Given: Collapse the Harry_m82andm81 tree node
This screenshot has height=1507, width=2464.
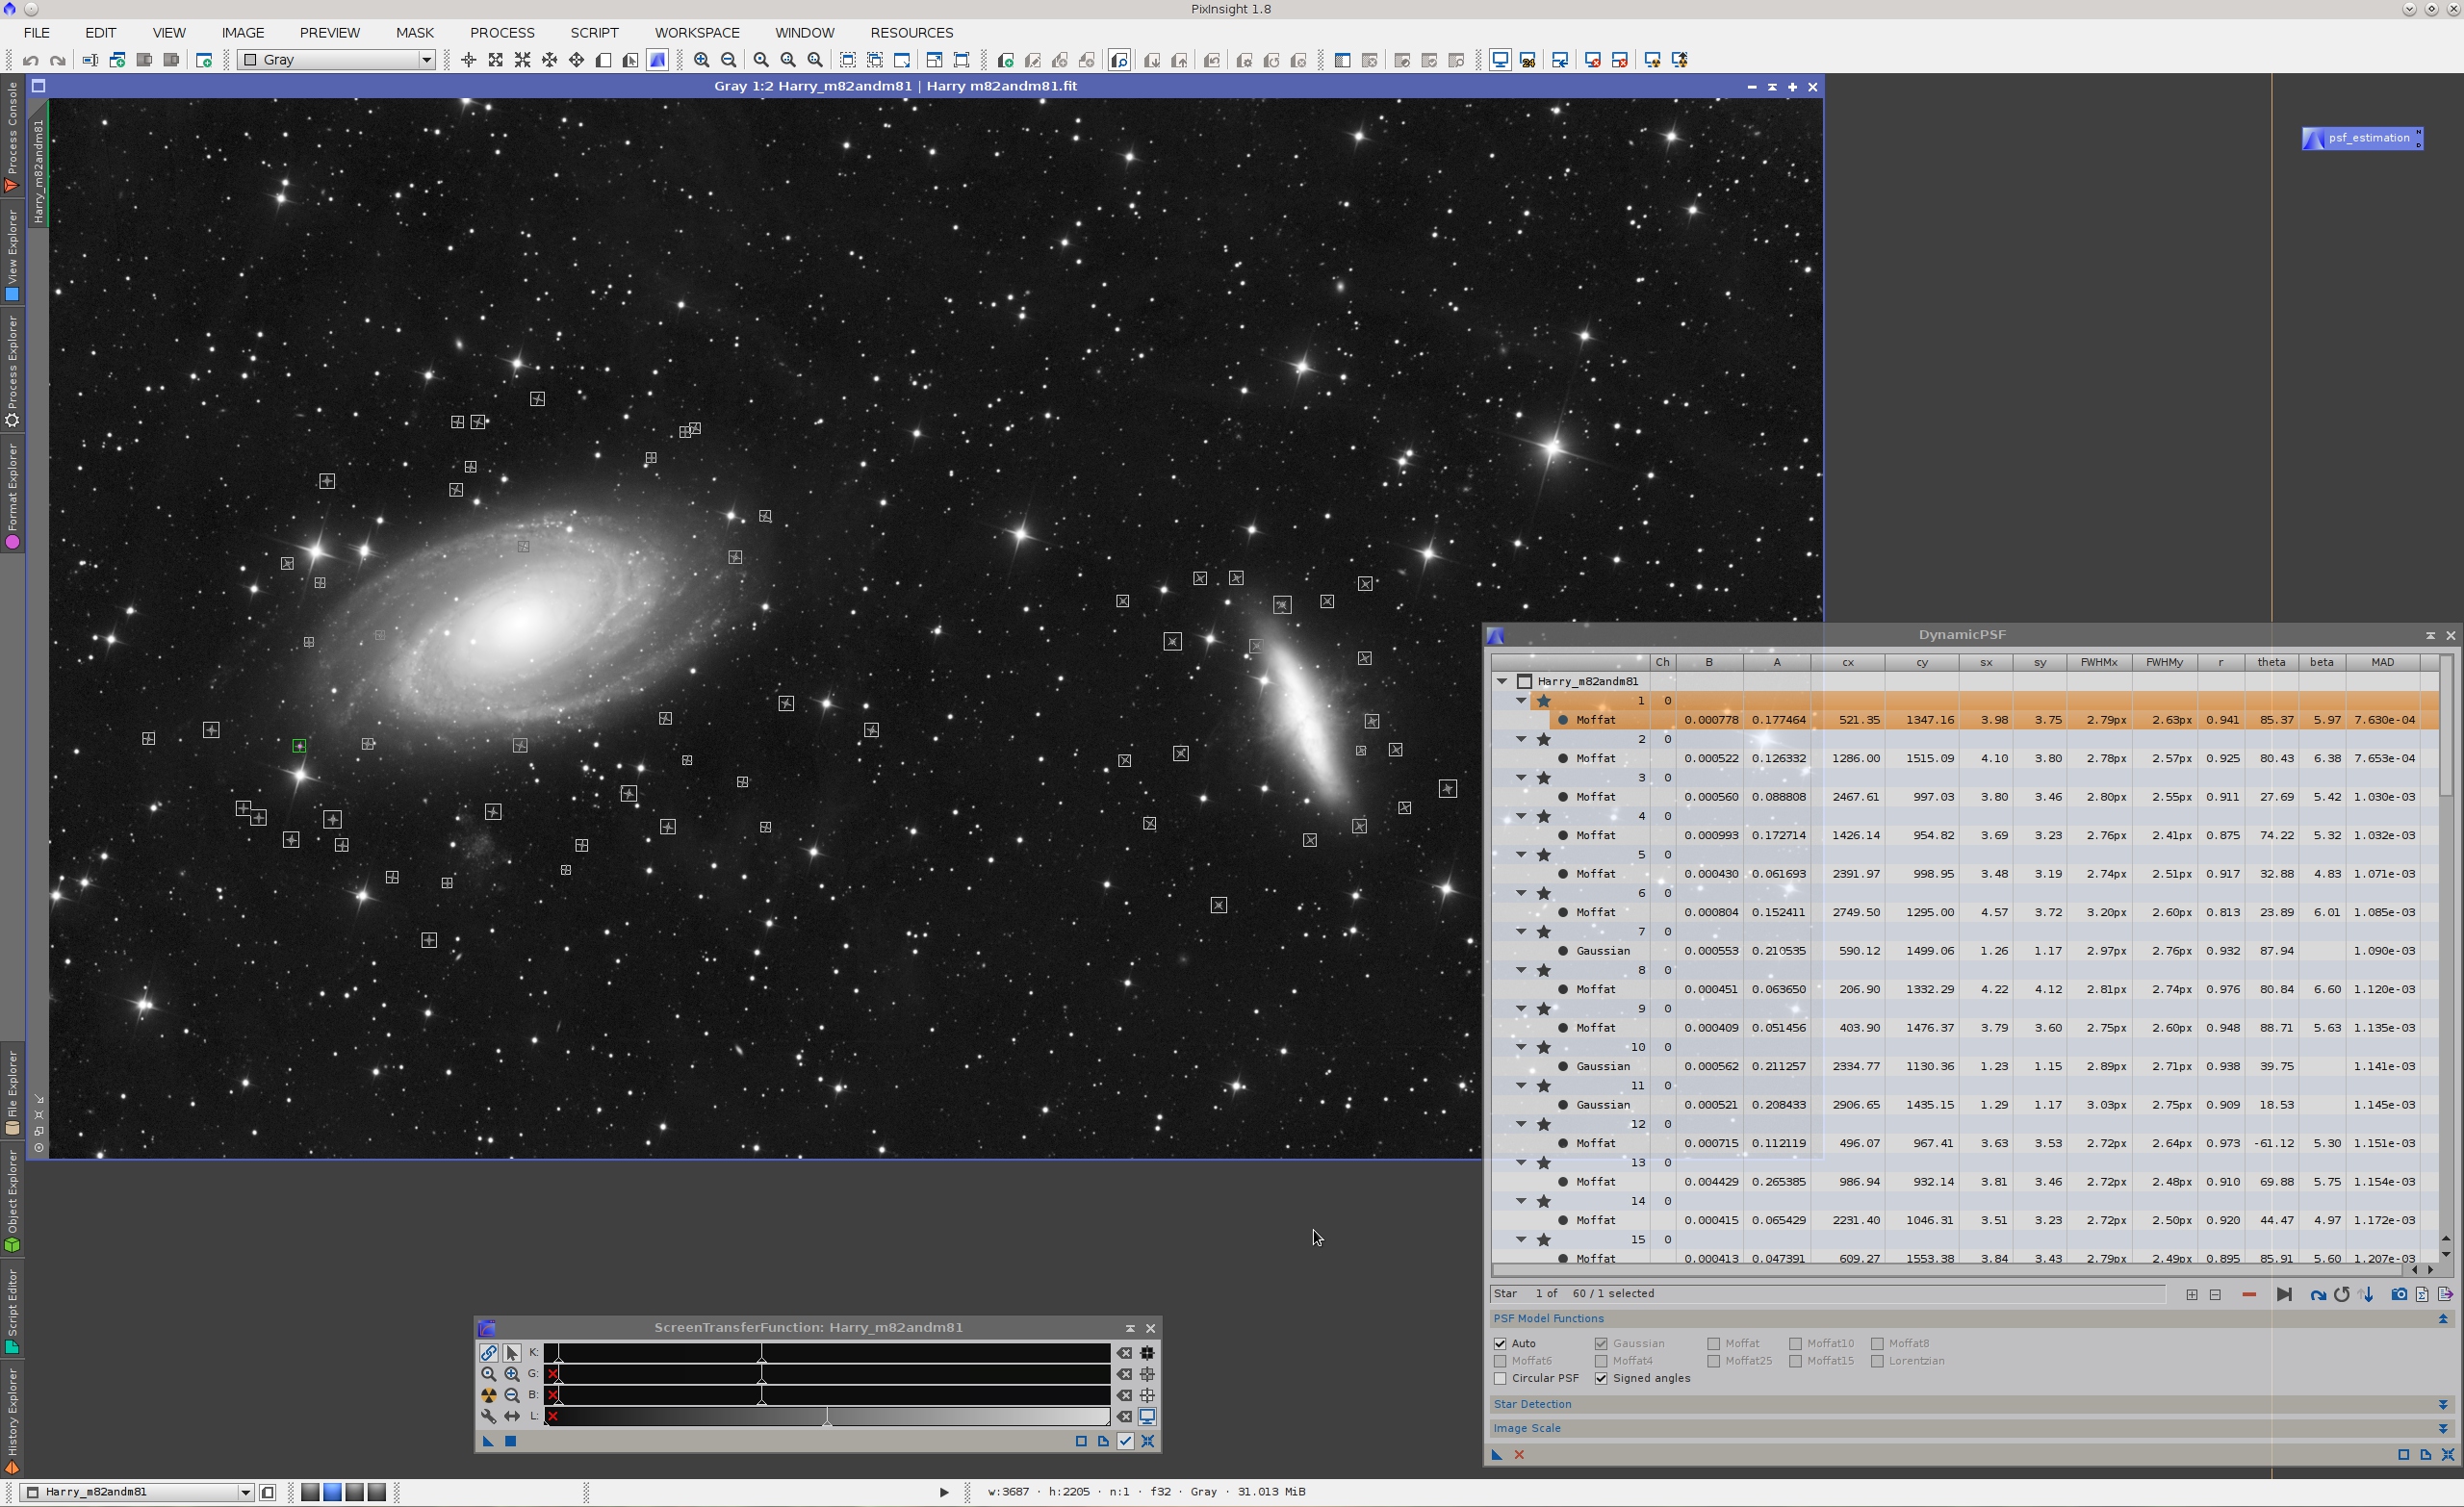Looking at the screenshot, I should (1502, 681).
